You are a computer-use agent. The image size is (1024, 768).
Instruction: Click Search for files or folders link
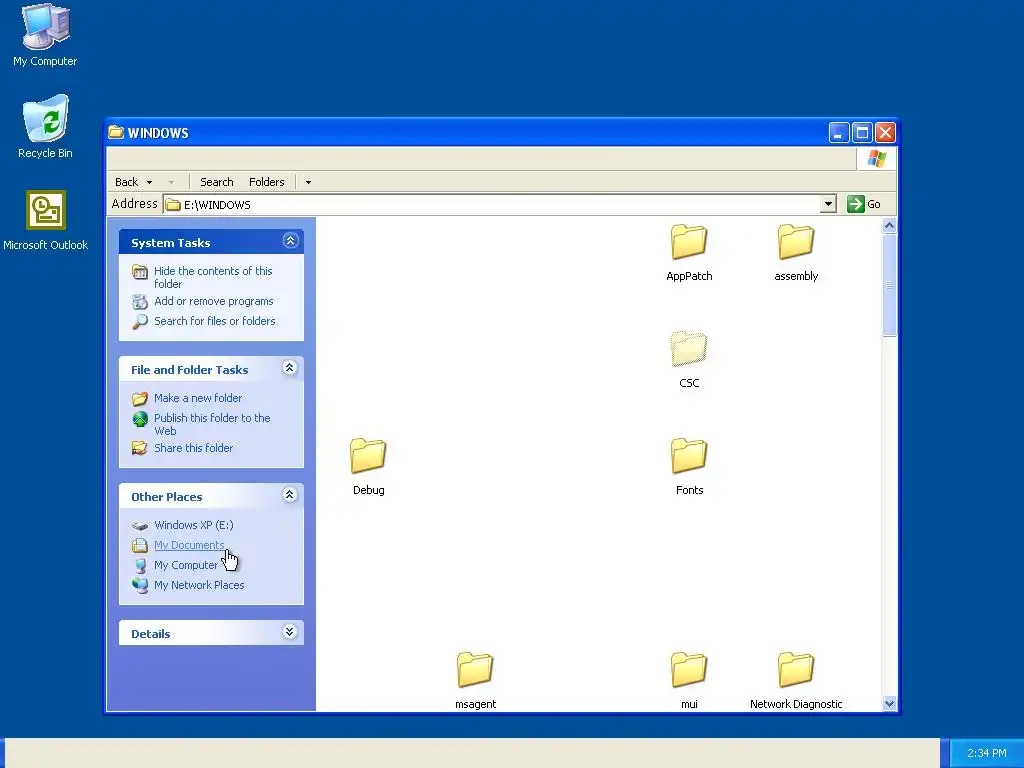pyautogui.click(x=214, y=321)
